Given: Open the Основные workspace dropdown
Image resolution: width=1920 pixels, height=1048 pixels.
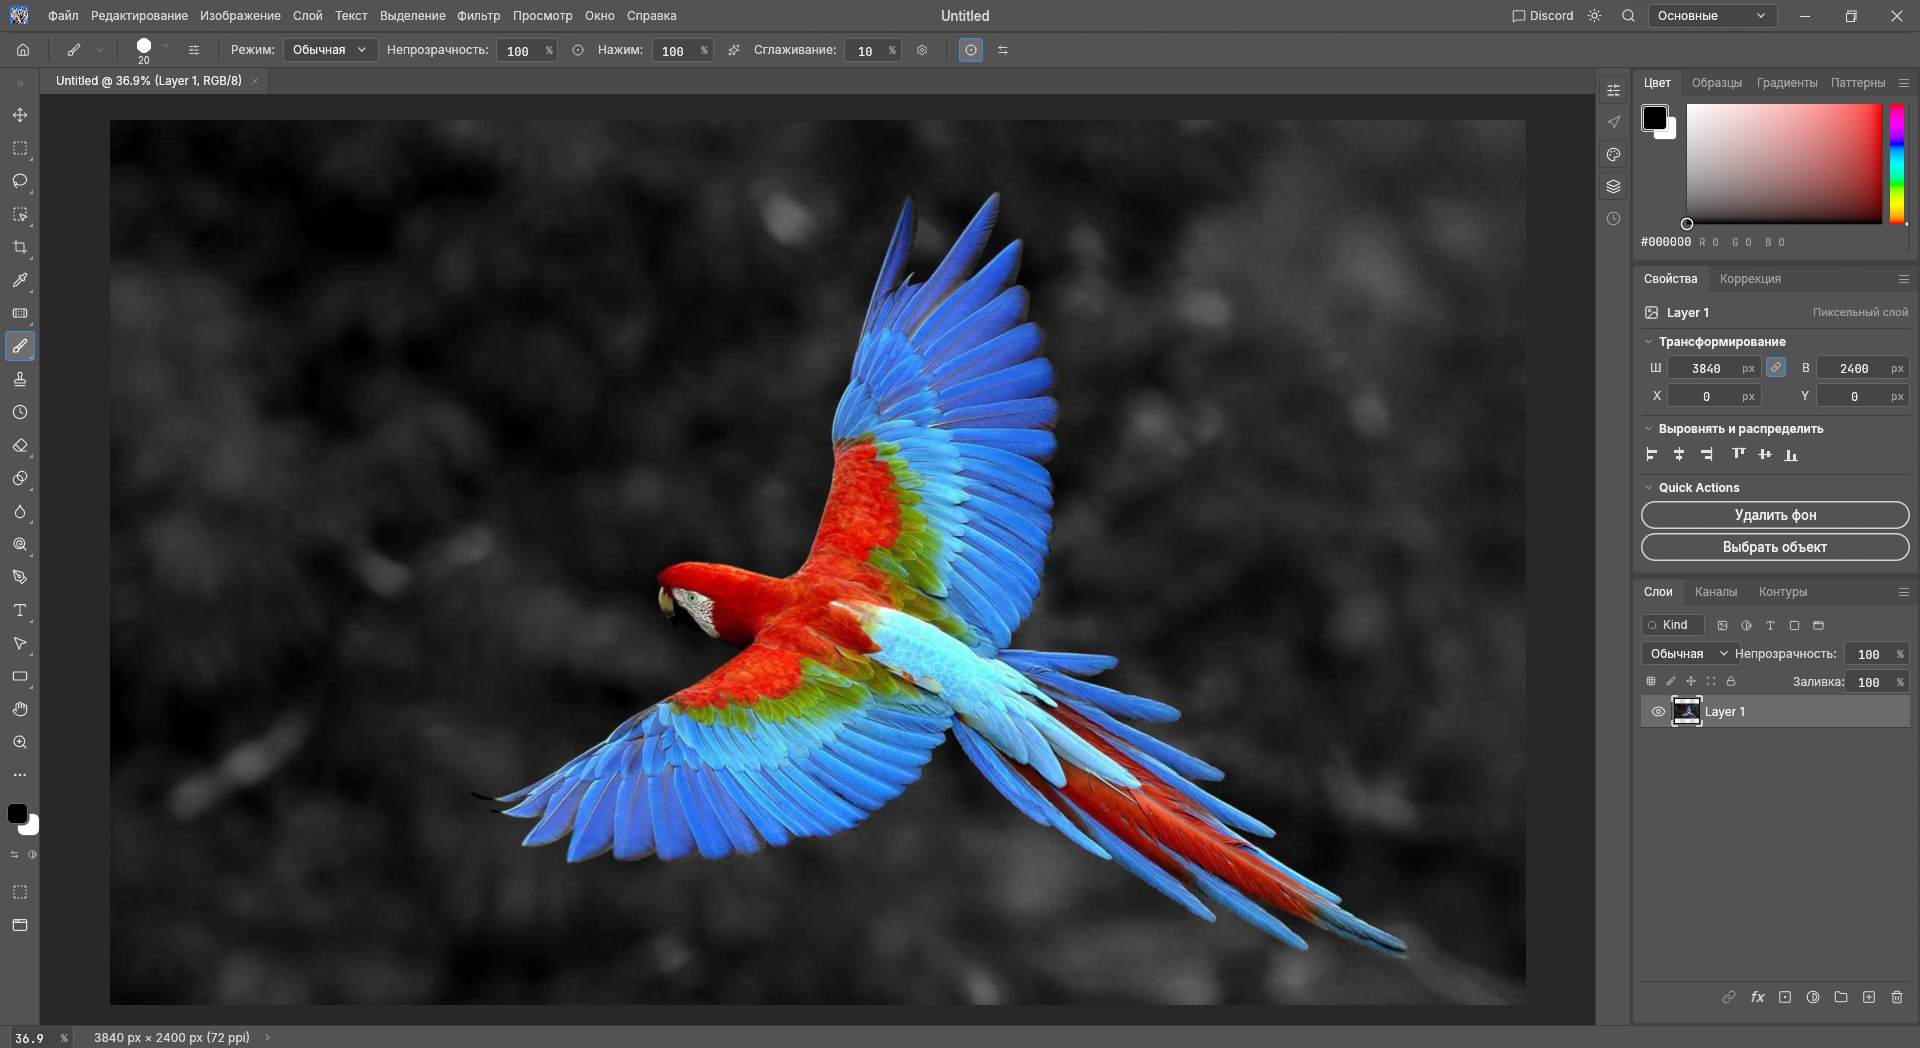Looking at the screenshot, I should pyautogui.click(x=1711, y=16).
